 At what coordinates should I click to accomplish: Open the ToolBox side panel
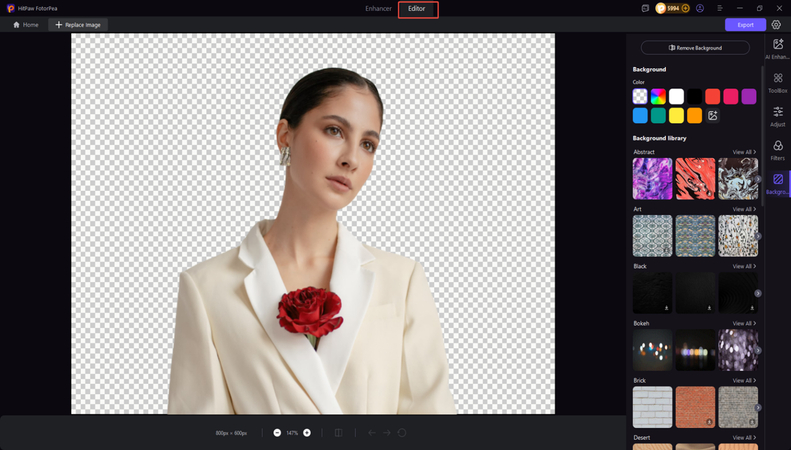tap(777, 83)
